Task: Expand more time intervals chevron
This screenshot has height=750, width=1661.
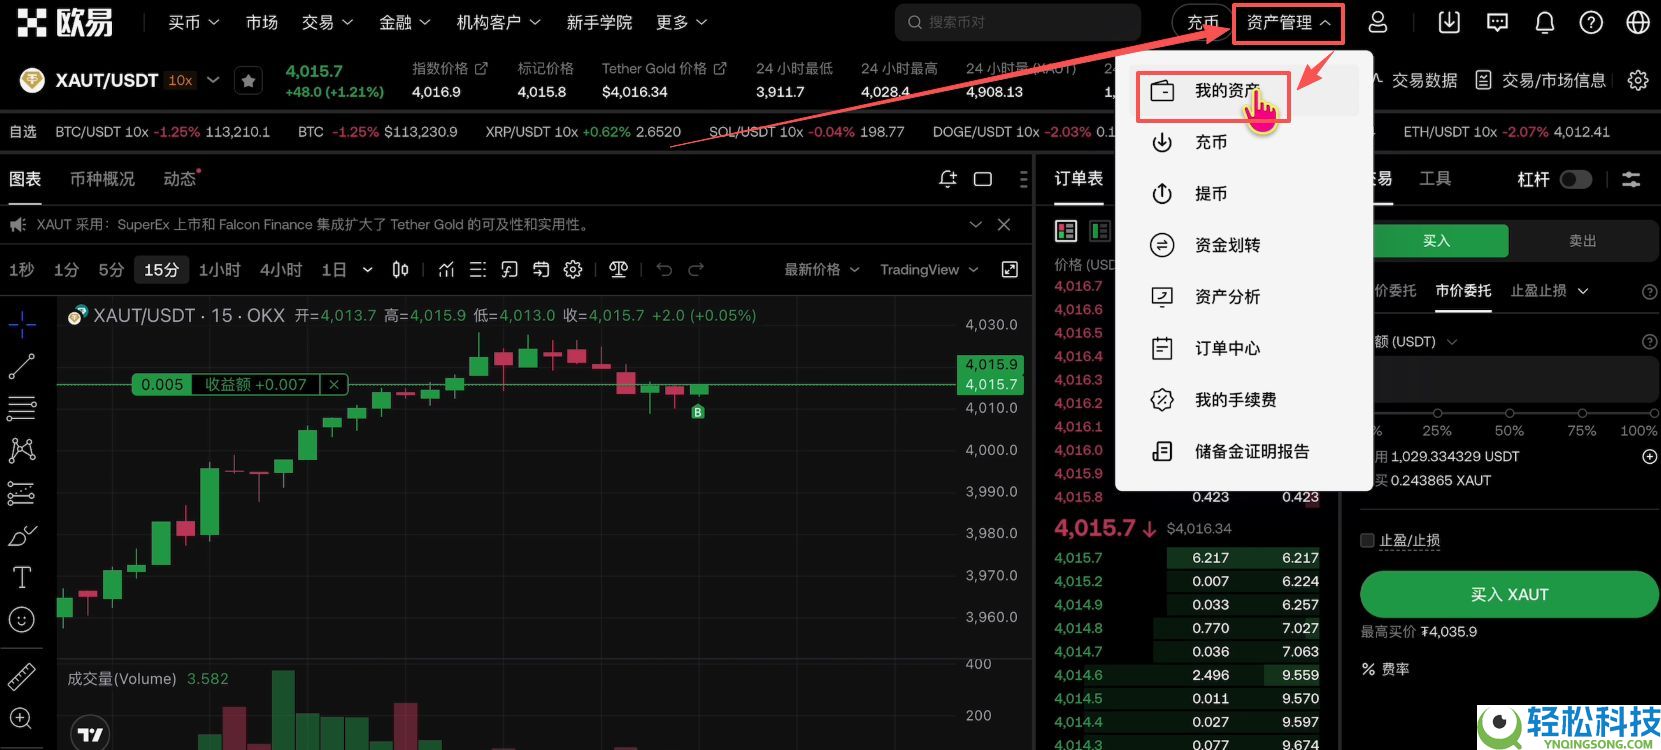Action: [x=367, y=270]
